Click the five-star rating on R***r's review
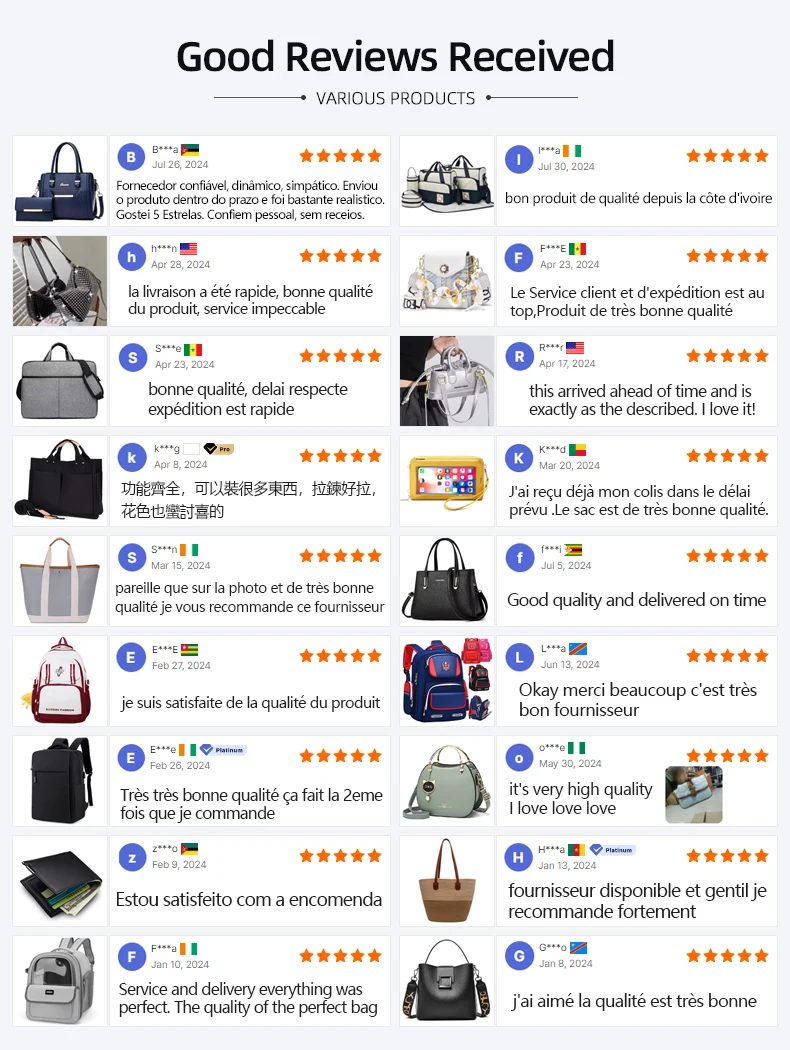Viewport: 790px width, 1050px height. [x=727, y=356]
